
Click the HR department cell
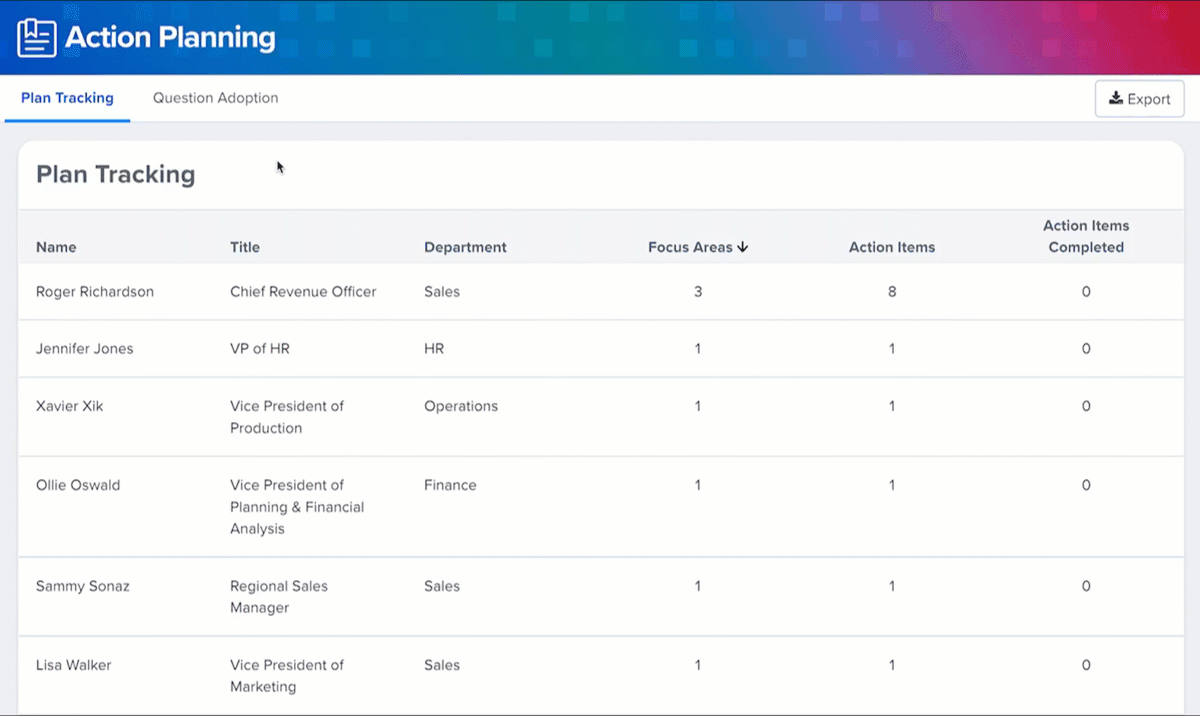[434, 349]
